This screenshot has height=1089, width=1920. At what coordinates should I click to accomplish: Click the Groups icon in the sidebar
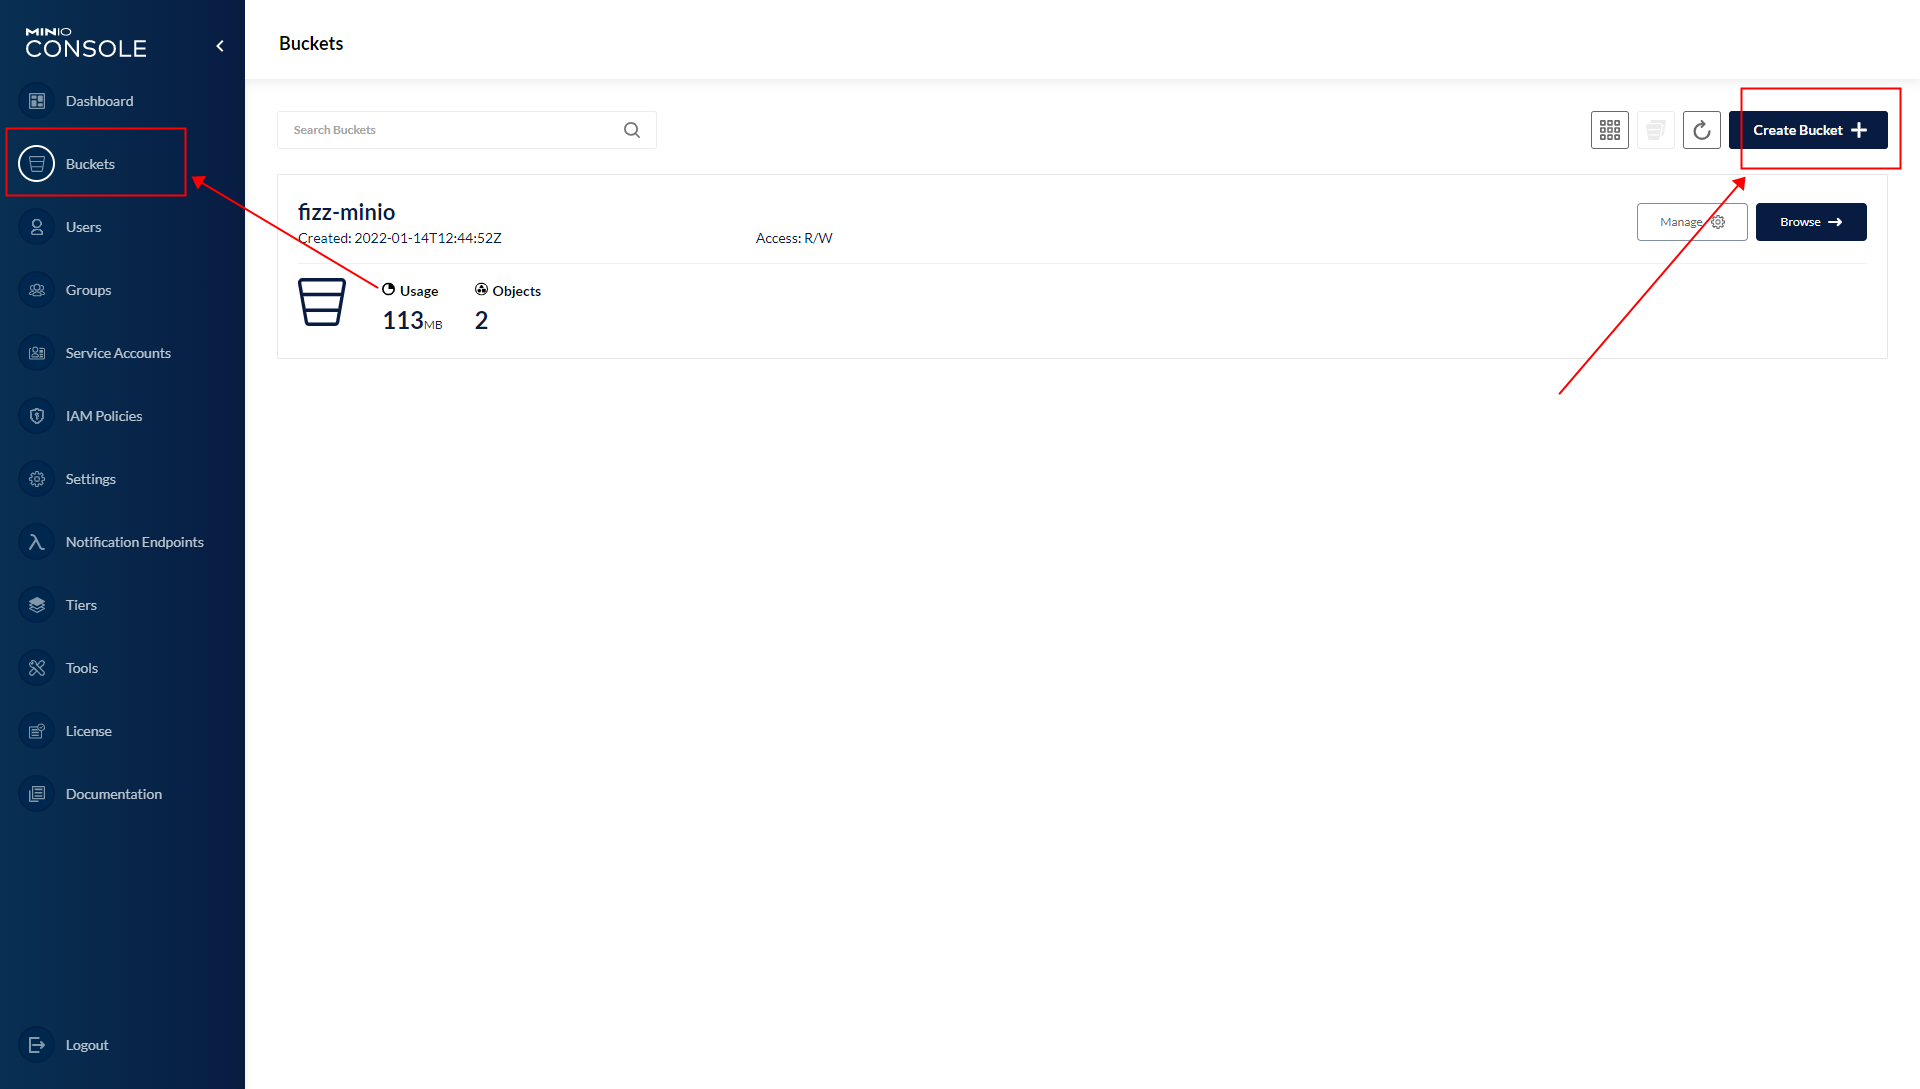[x=37, y=290]
